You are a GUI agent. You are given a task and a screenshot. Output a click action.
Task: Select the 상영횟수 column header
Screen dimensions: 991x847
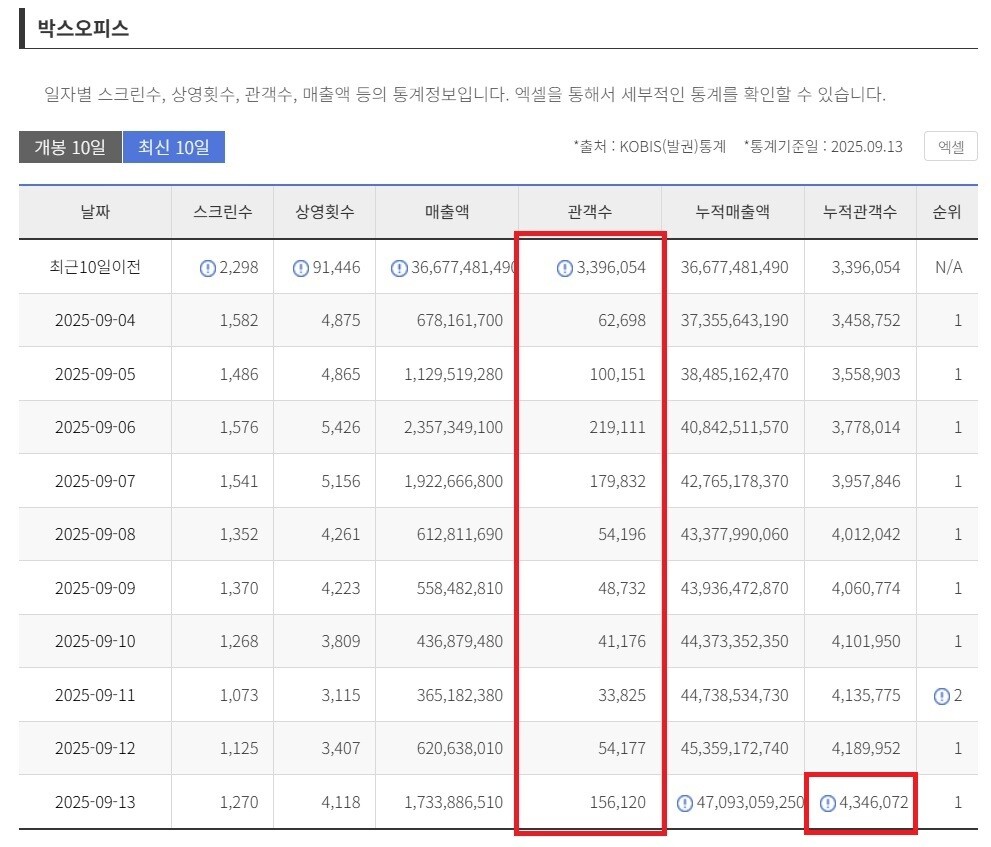pos(324,212)
